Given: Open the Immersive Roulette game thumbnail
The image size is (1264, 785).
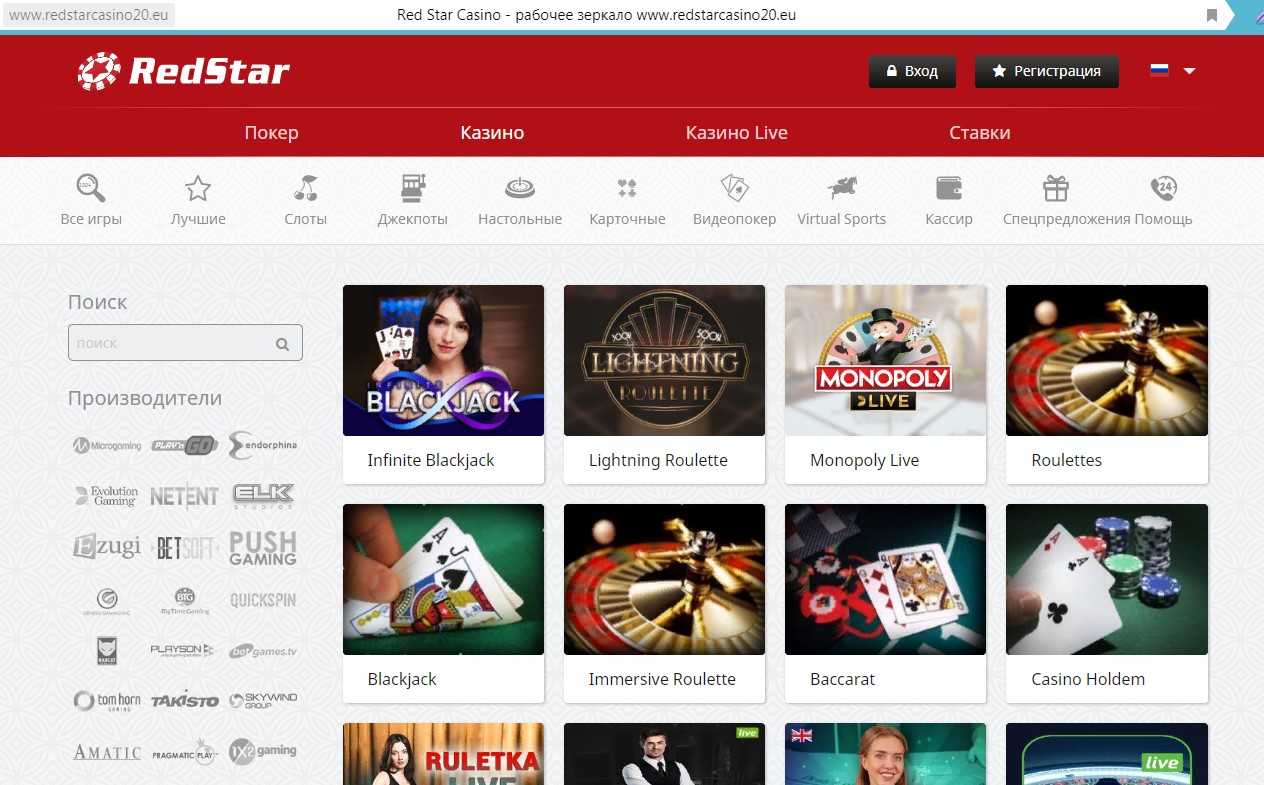Looking at the screenshot, I should tap(664, 579).
